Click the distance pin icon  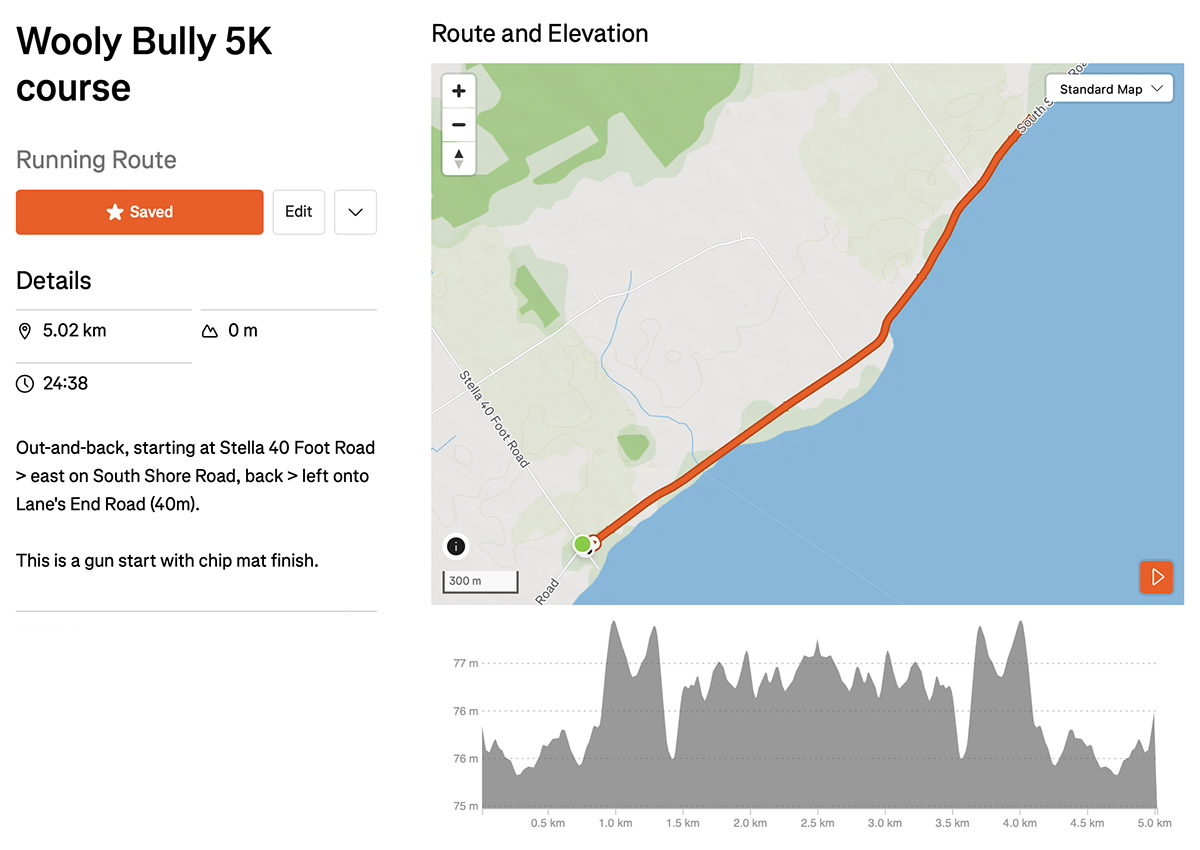point(25,331)
